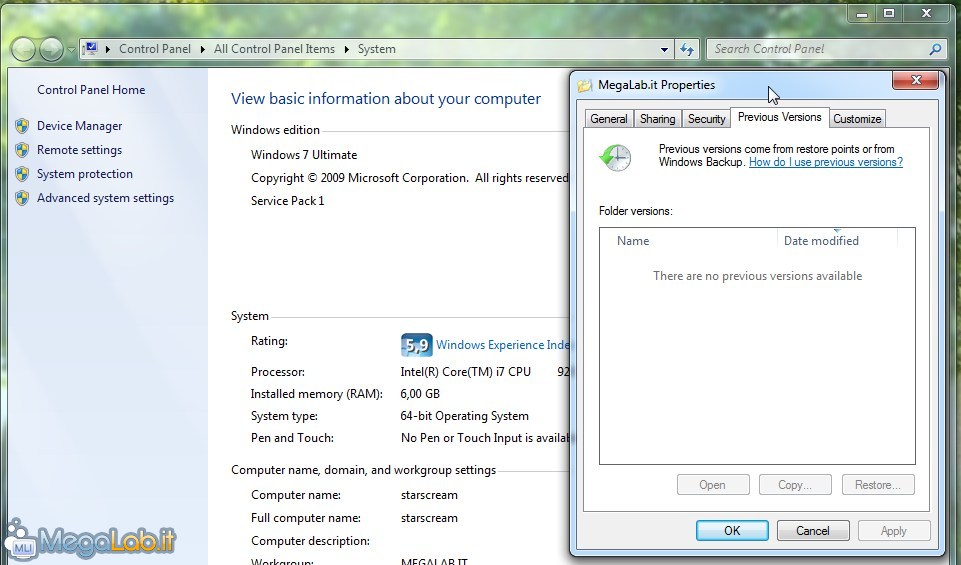This screenshot has width=961, height=565.
Task: Minimize the System control panel window
Action: click(862, 13)
